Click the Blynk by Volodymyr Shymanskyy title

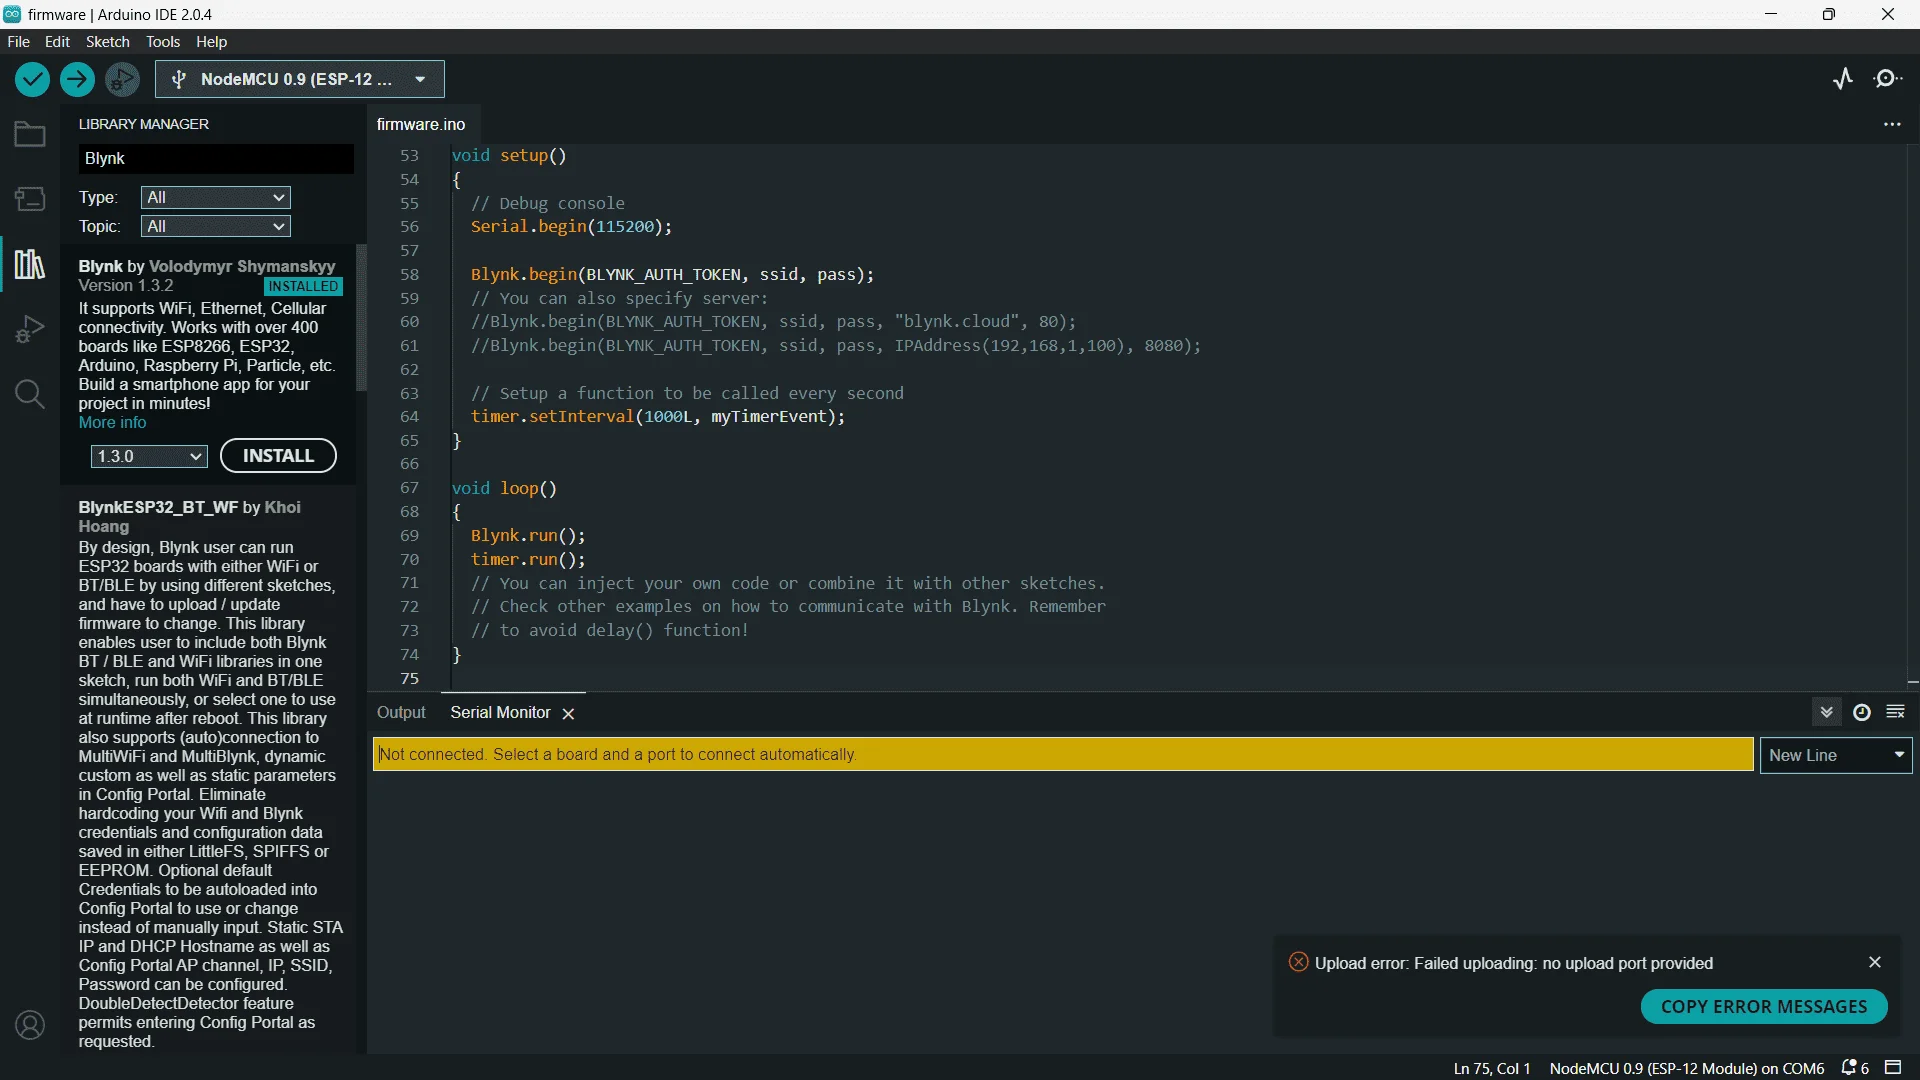click(207, 266)
